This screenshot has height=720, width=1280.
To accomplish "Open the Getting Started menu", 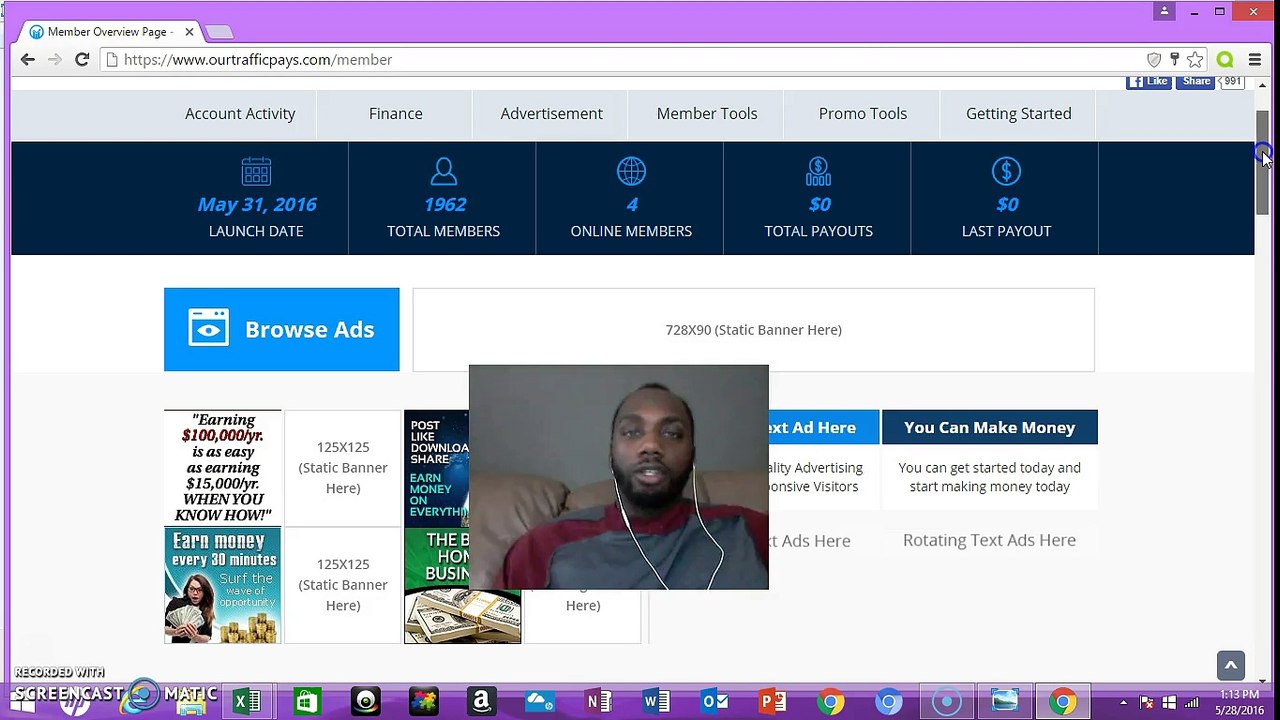I will coord(1018,114).
